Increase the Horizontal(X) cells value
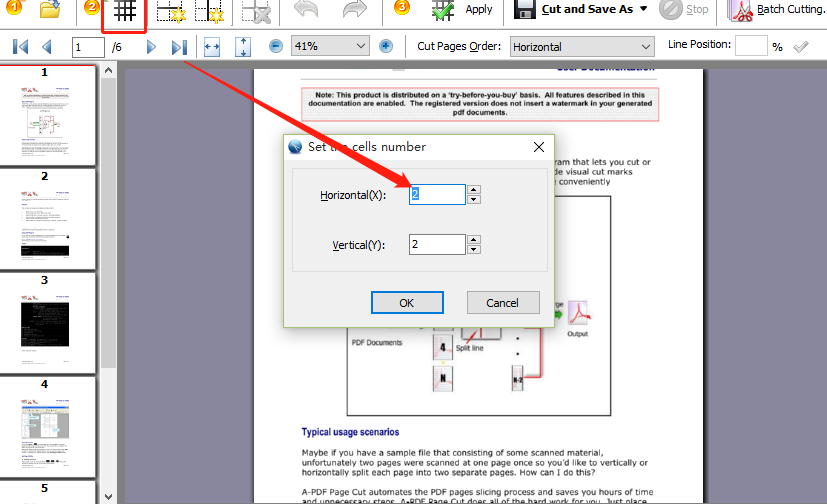Viewport: 827px width, 504px height. 474,189
